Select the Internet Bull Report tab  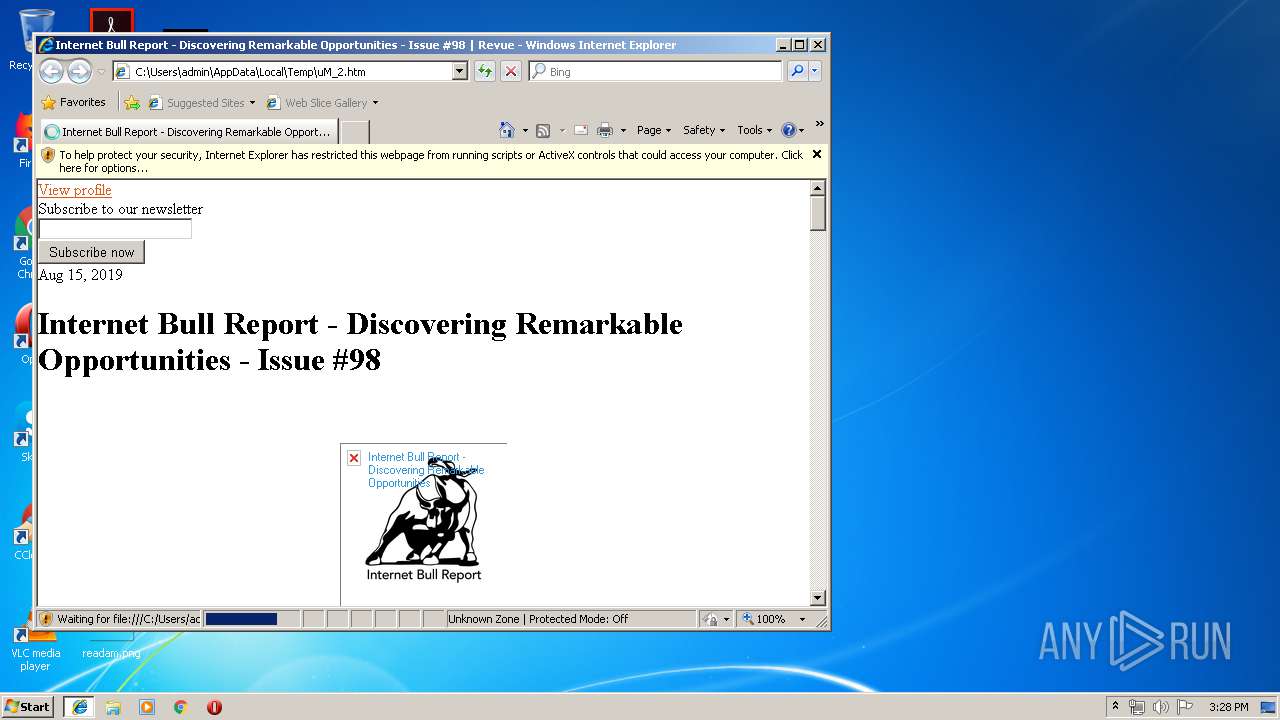[x=188, y=131]
